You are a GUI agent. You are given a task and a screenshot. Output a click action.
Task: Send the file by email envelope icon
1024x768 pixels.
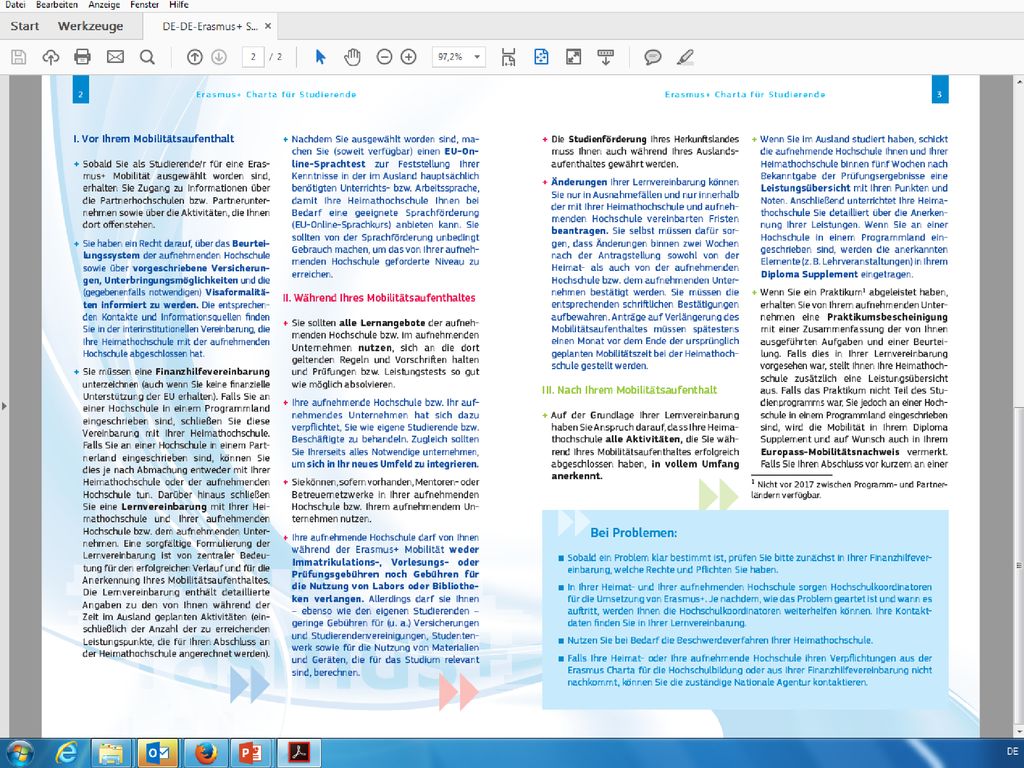tap(115, 57)
